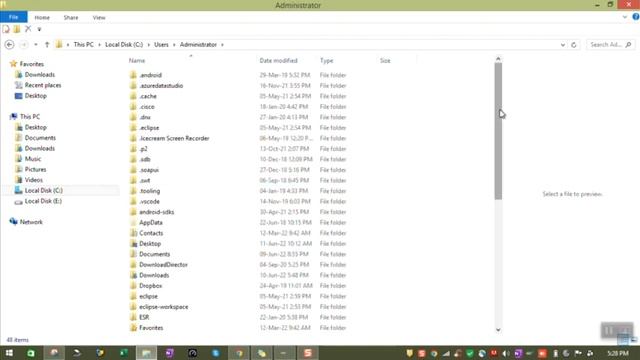Expand the ribbon with the chevron

[625, 17]
